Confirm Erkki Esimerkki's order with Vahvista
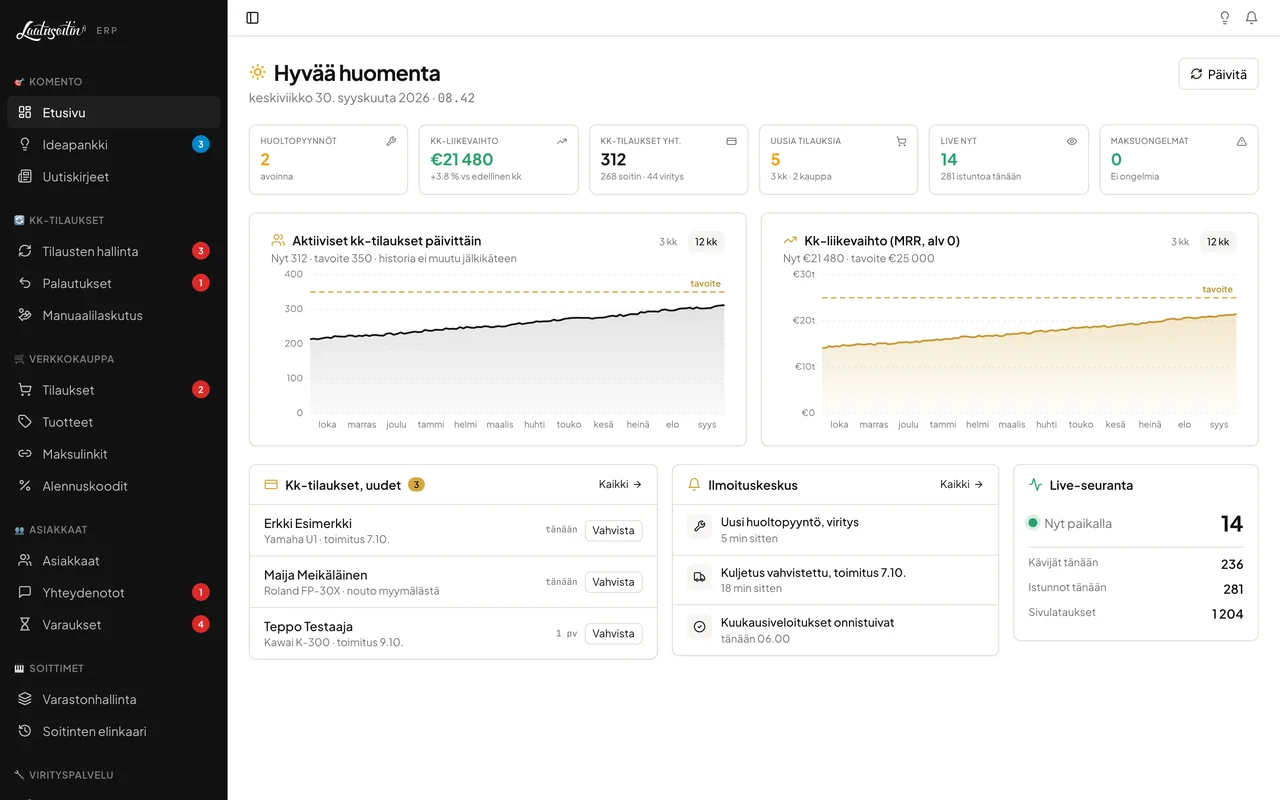This screenshot has height=800, width=1280. coord(613,530)
